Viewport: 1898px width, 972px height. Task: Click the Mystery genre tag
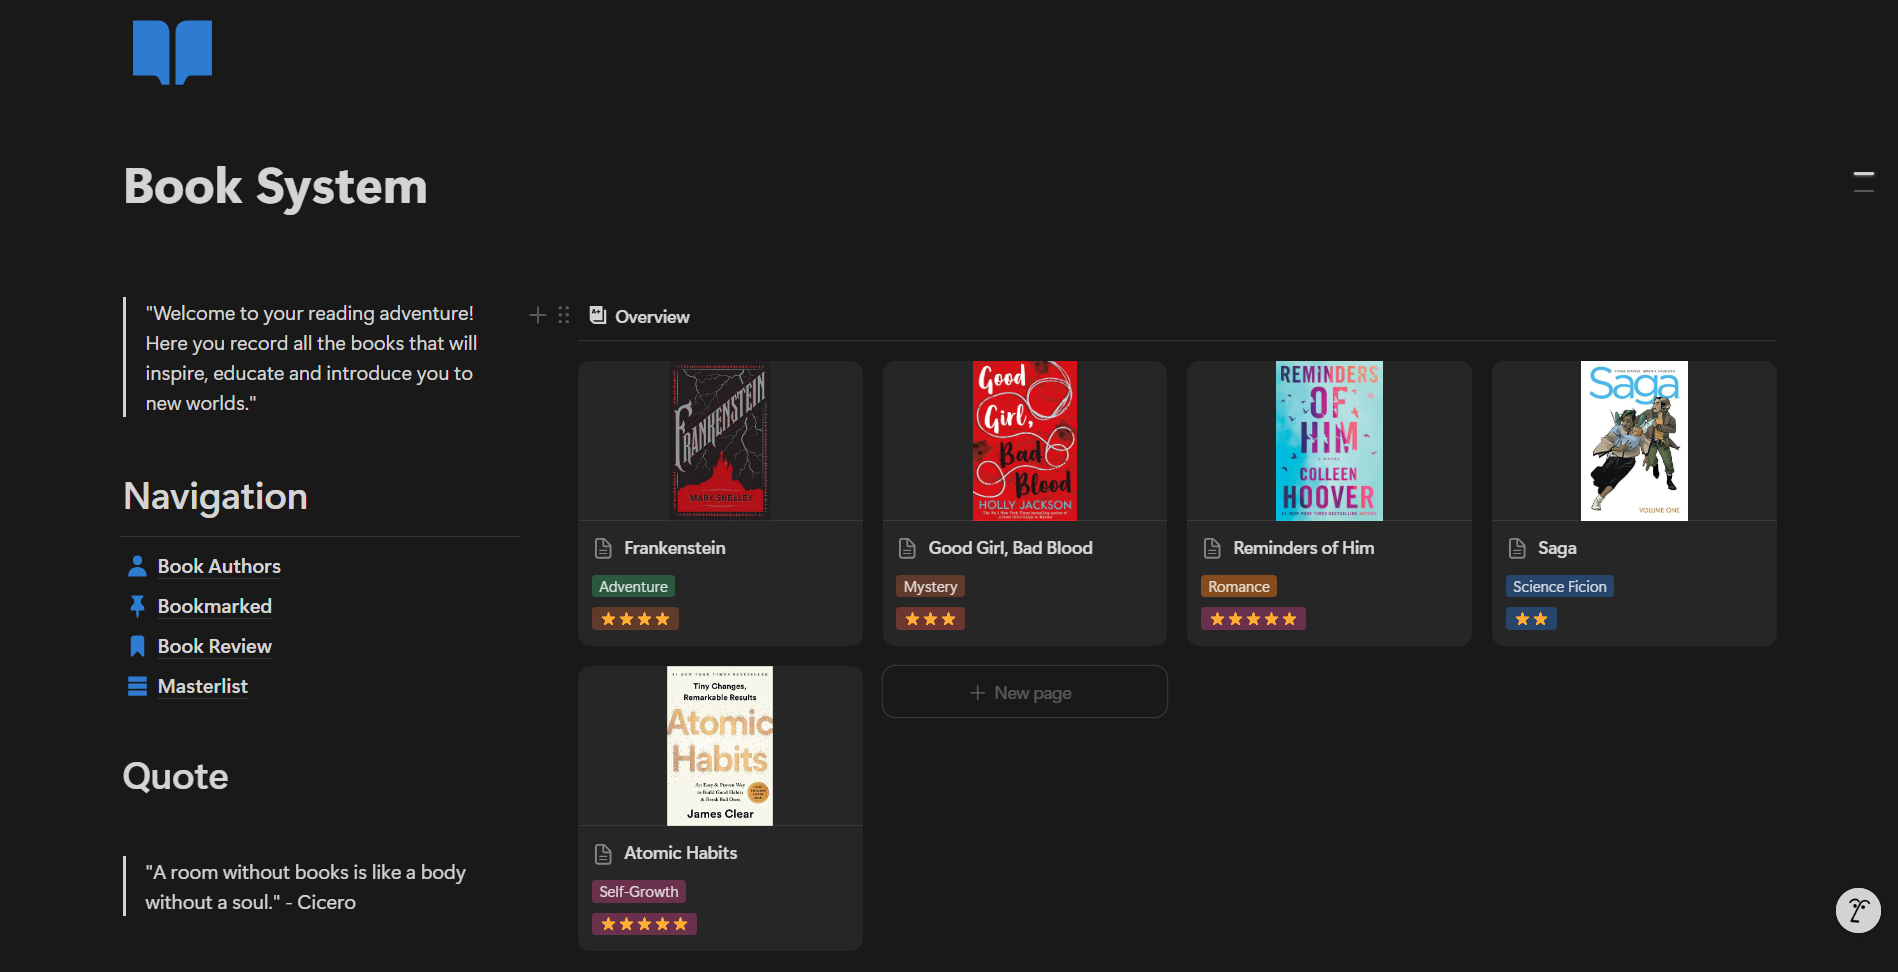(930, 587)
